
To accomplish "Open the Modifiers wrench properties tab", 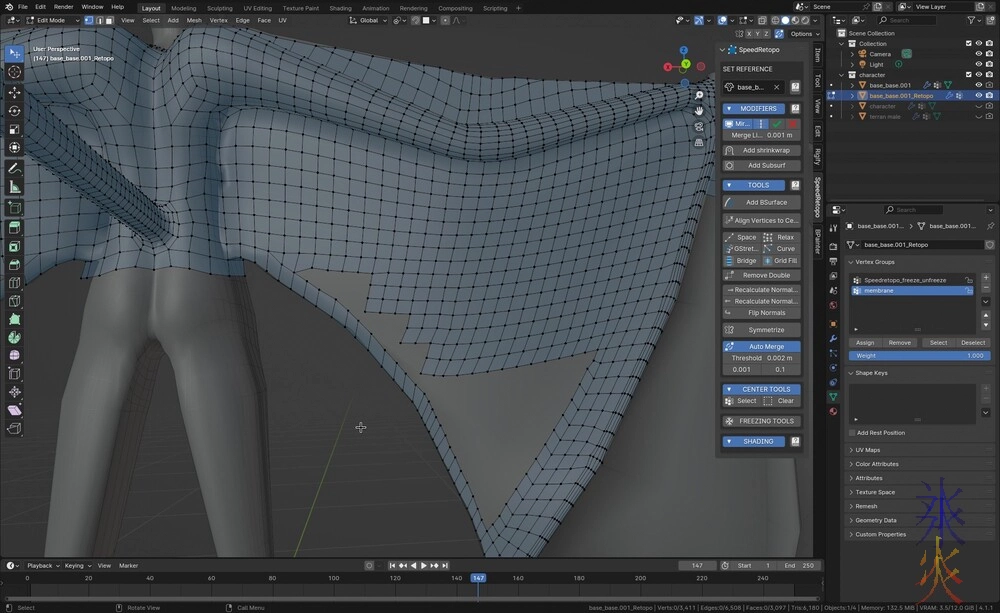I will coord(833,339).
